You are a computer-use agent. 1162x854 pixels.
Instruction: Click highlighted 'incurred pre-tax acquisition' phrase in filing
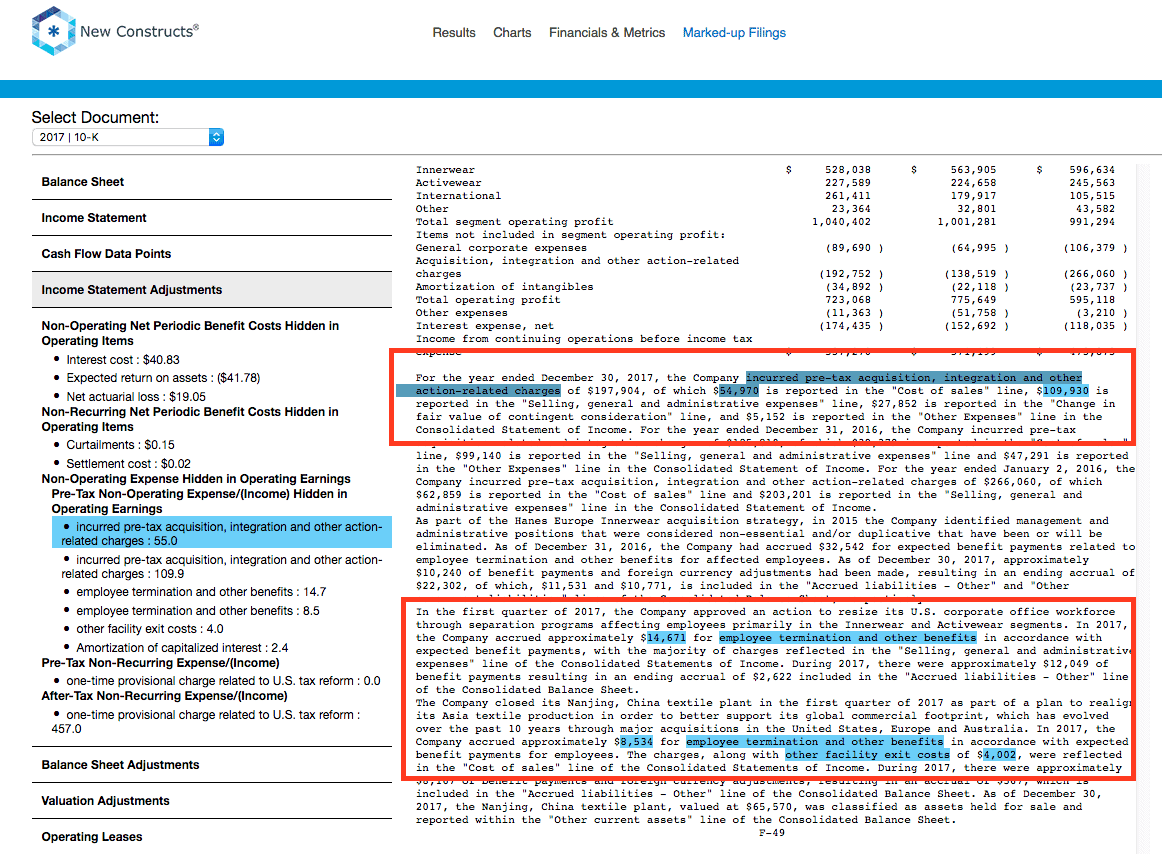[914, 377]
